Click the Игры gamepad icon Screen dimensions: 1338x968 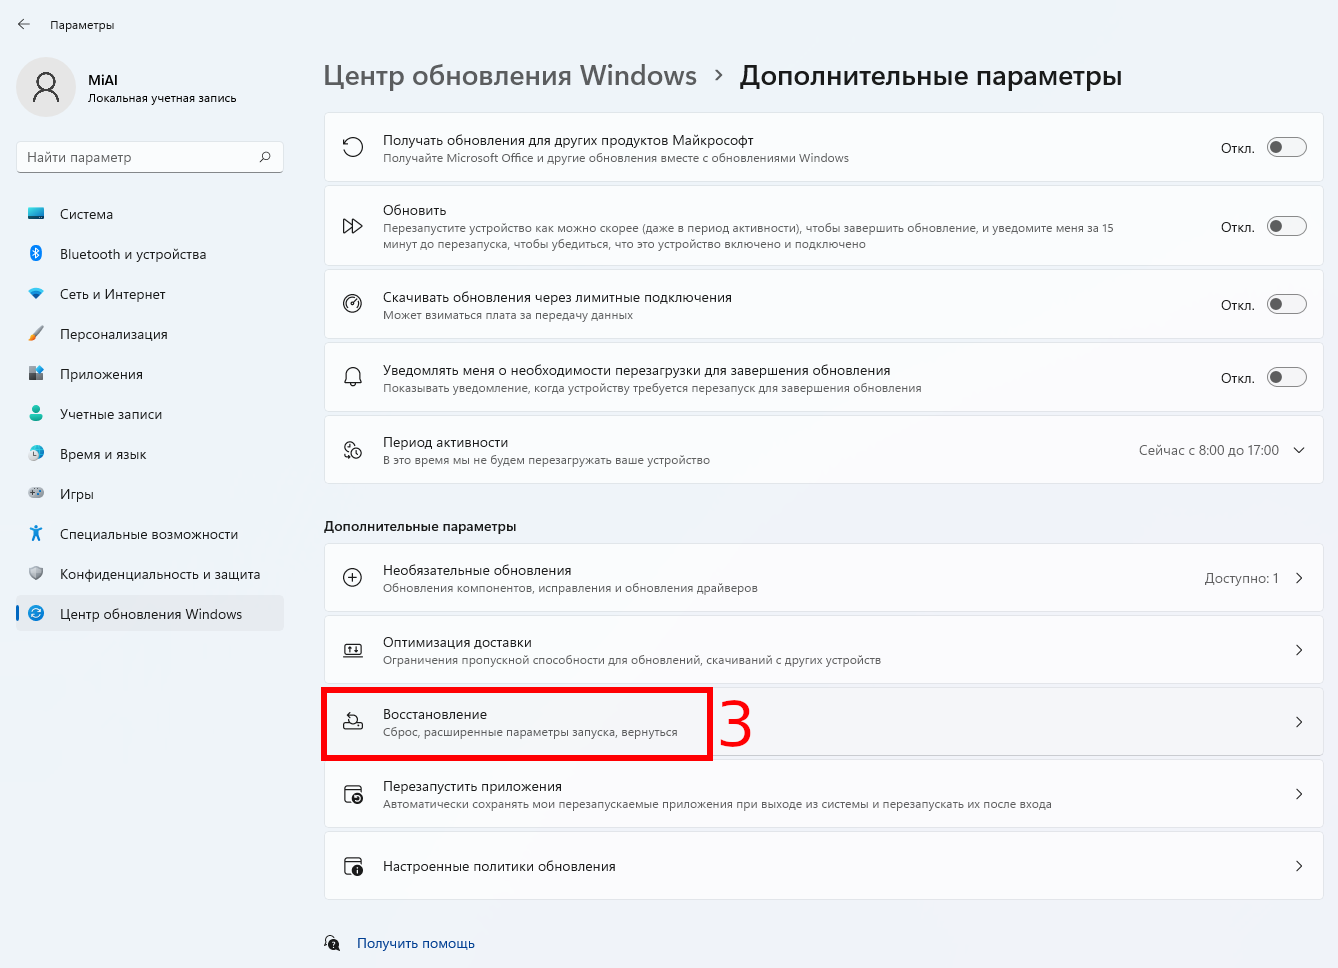[x=36, y=494]
